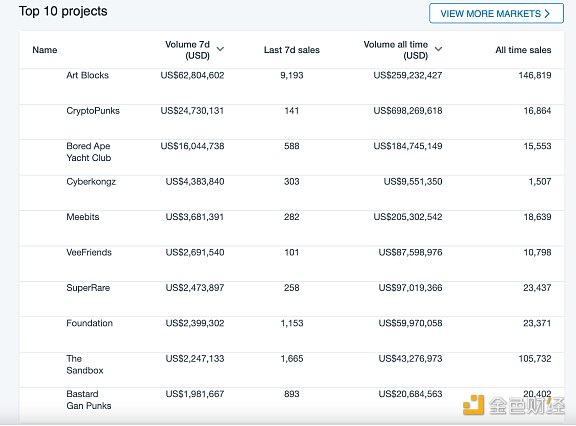Viewport: 576px width, 426px height.
Task: Select Meebits volume US$3,681,391
Action: (195, 217)
